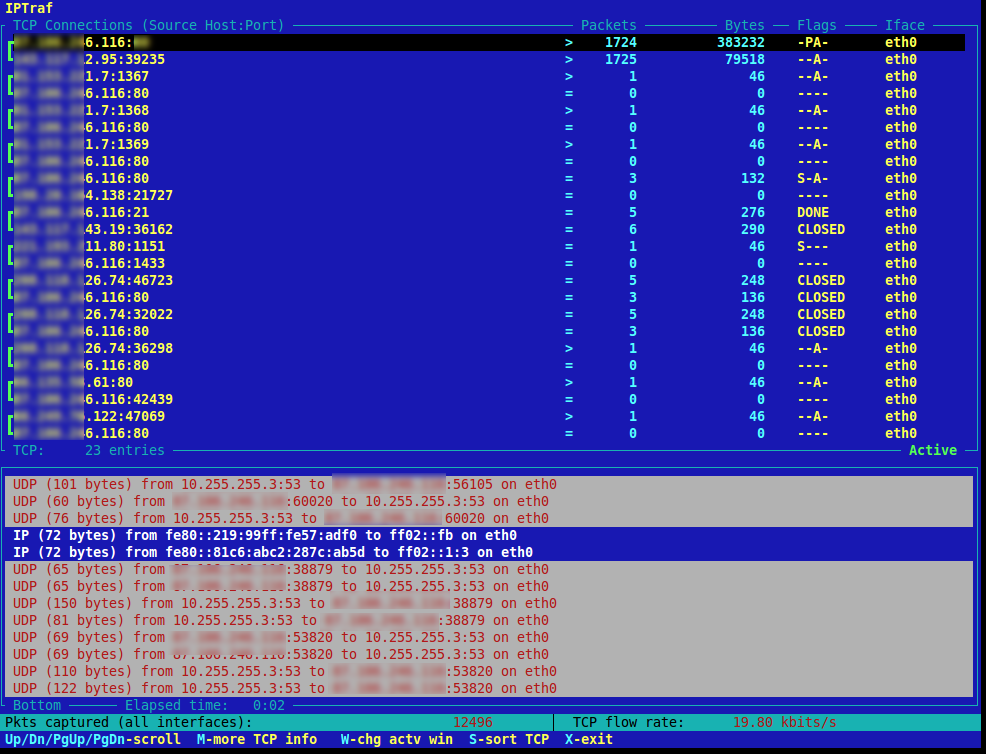Select the connection ending in .61:80

tap(489, 382)
